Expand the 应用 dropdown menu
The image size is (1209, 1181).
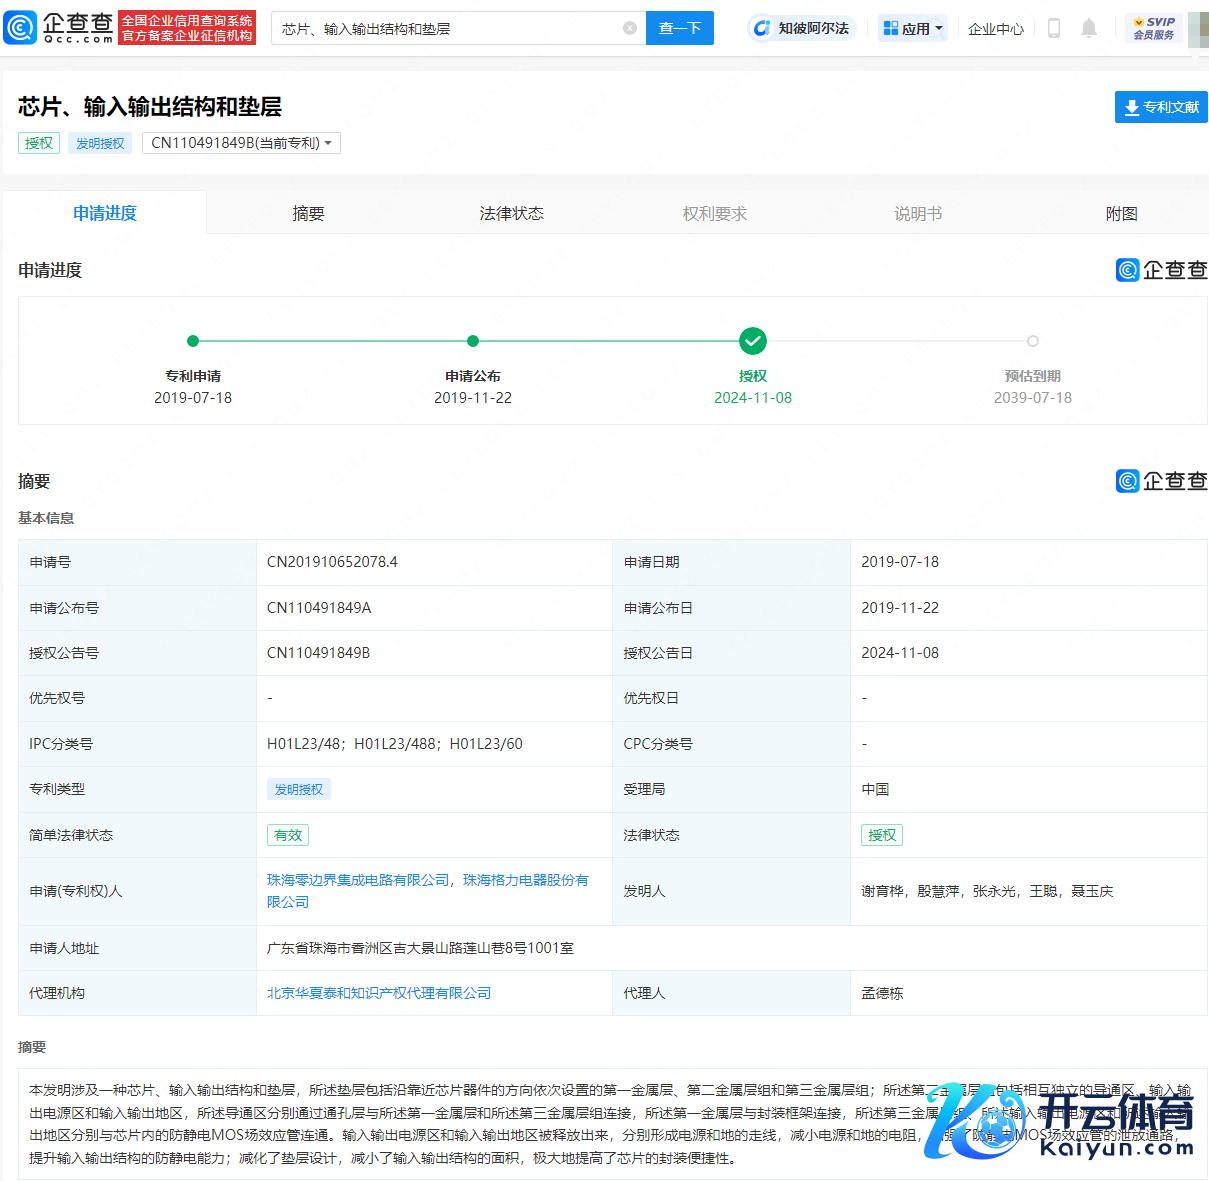tap(913, 28)
